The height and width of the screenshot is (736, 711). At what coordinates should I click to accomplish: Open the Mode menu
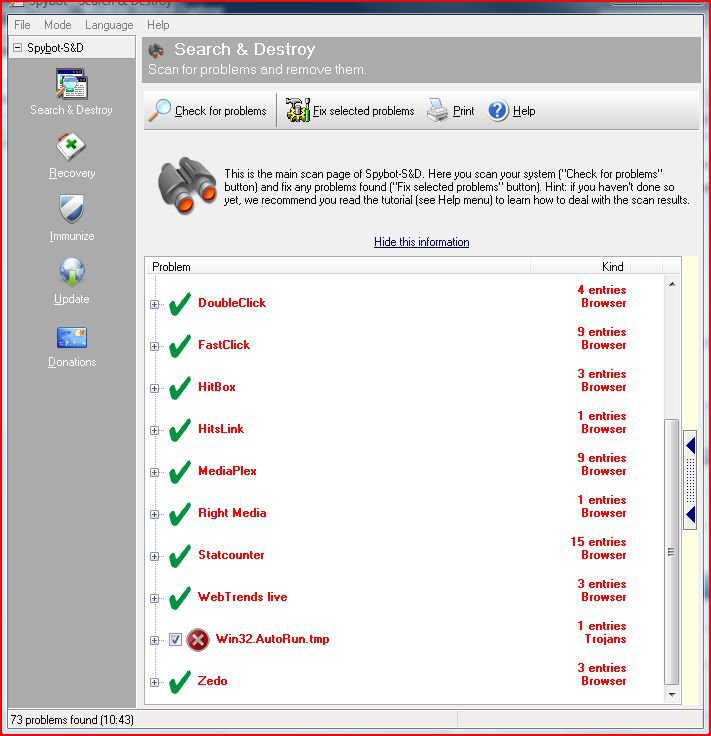57,25
